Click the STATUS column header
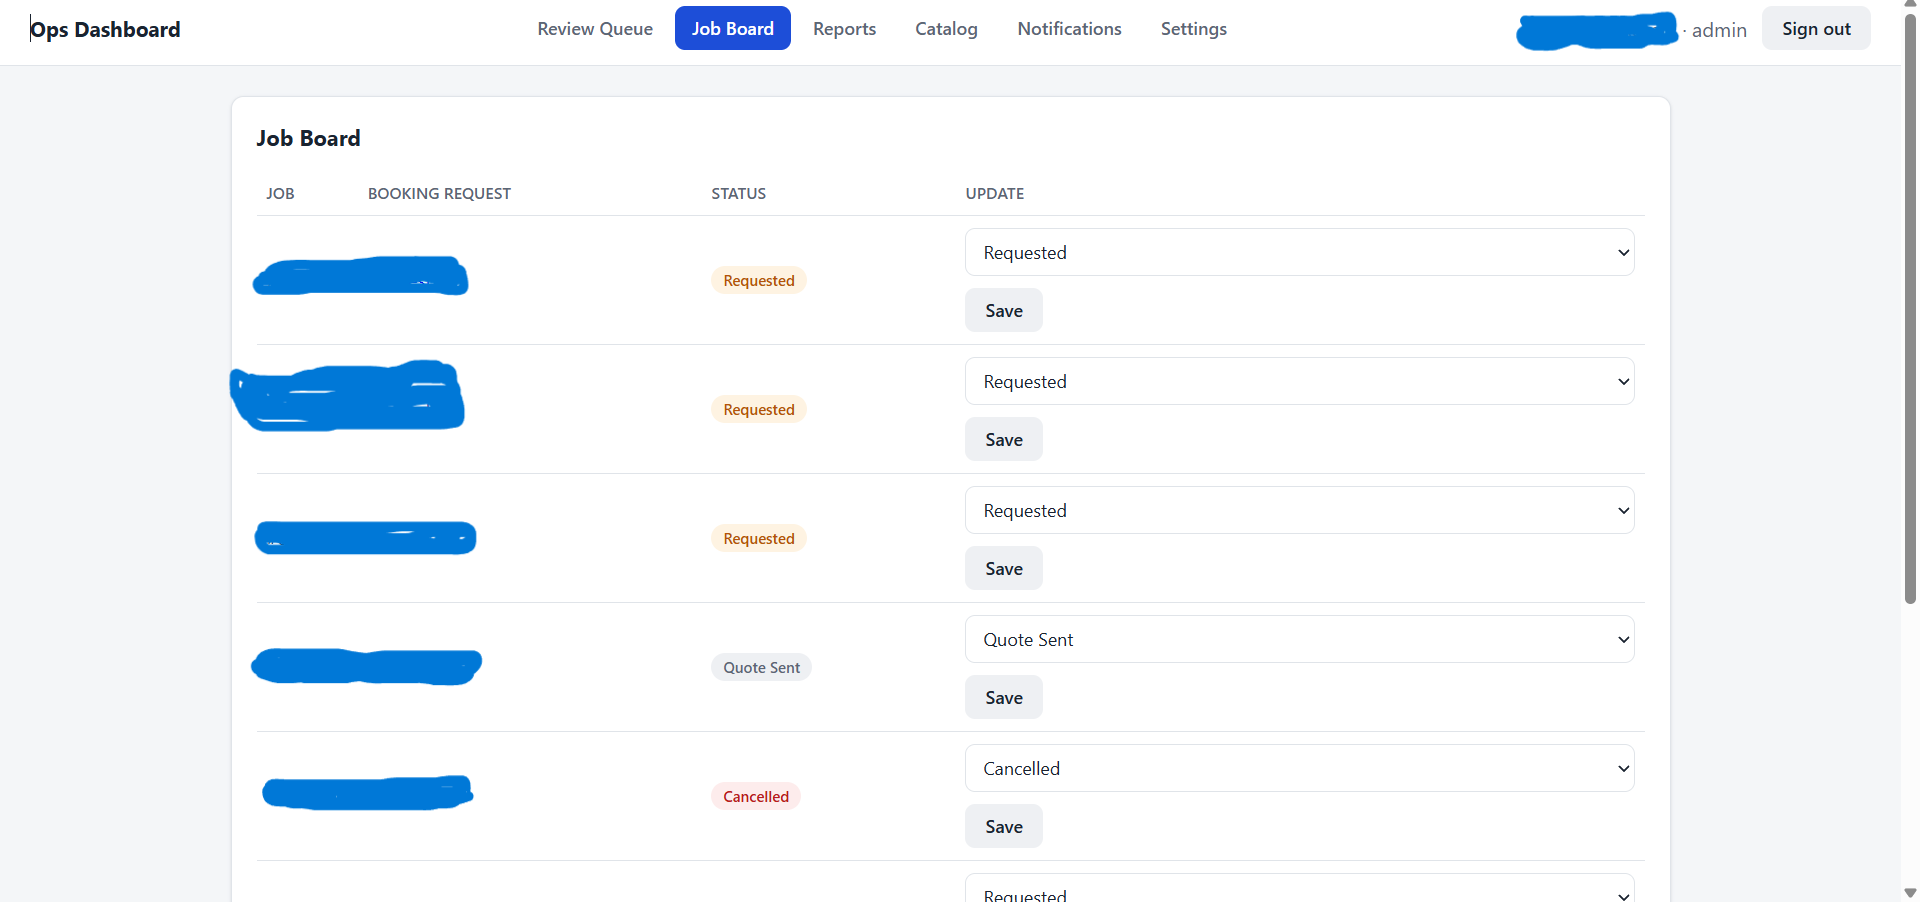1920x902 pixels. (738, 193)
